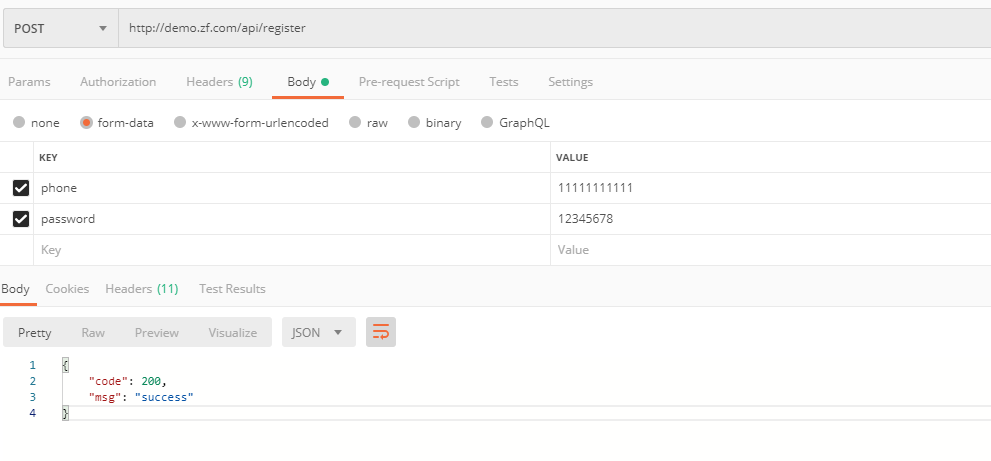Image resolution: width=991 pixels, height=461 pixels.
Task: Click the empty Value placeholder field
Action: point(770,250)
